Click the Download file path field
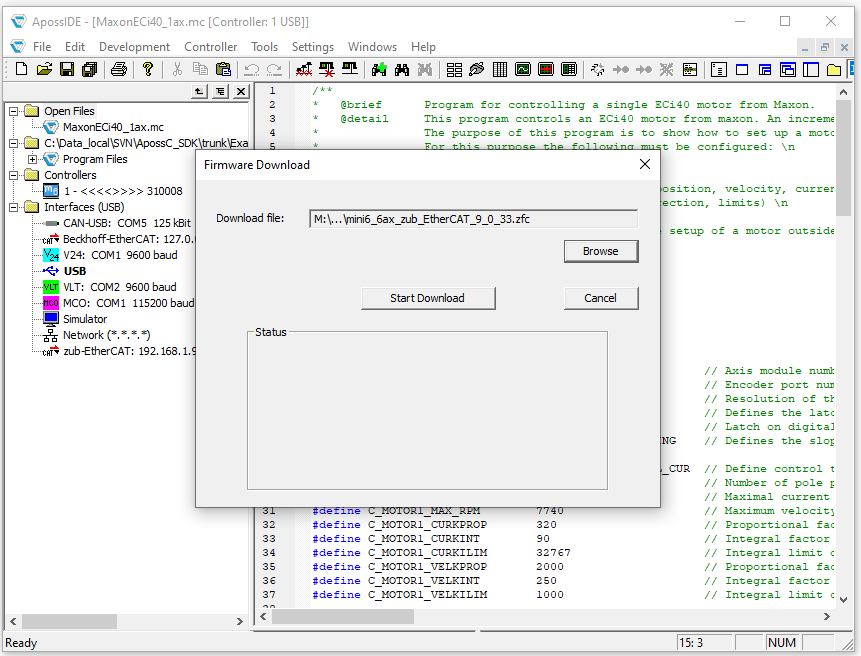This screenshot has height=656, width=861. [473, 219]
